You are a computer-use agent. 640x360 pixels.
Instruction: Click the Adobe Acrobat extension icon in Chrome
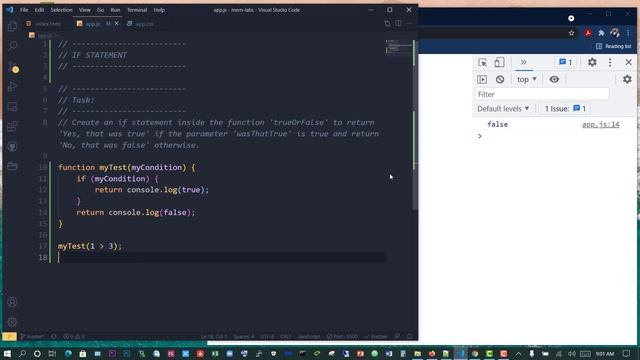tap(588, 33)
